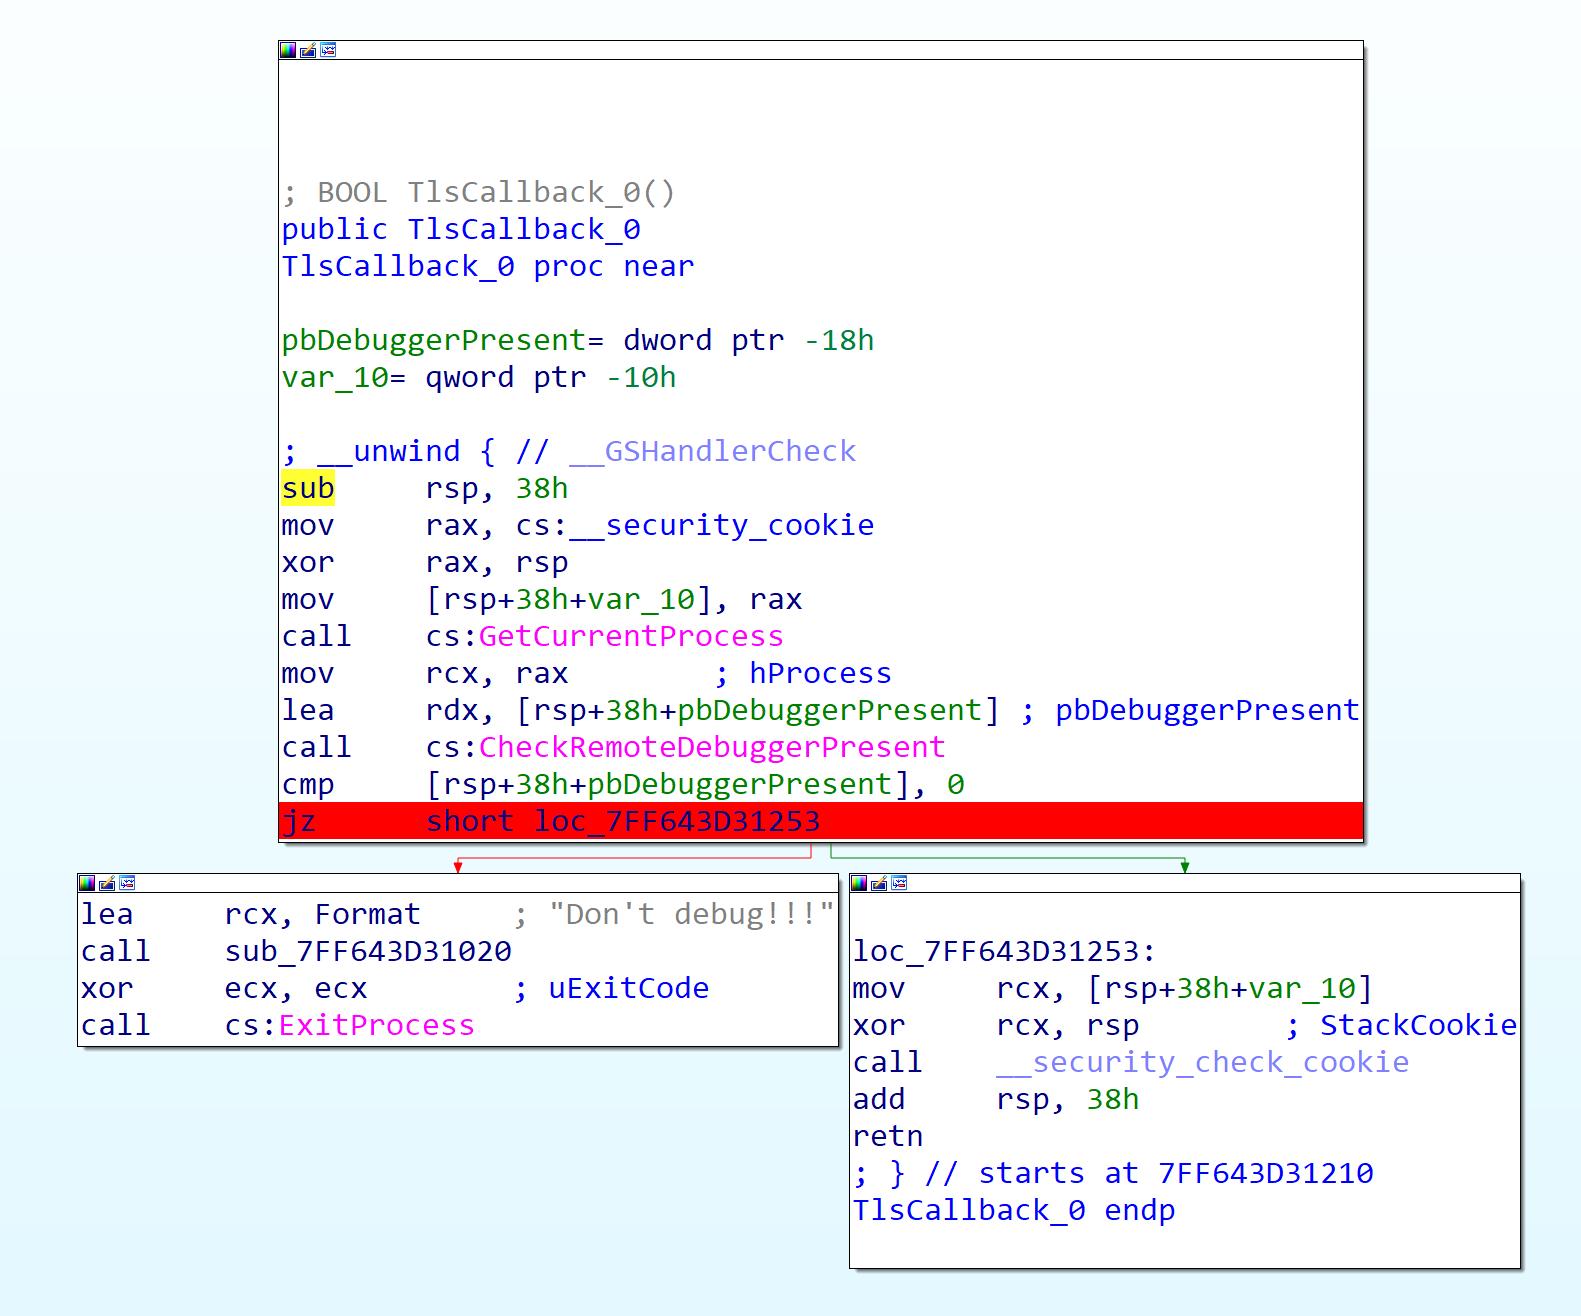Click the ExitProcess import name
Viewport: 1581px width, 1316px height.
click(x=376, y=1025)
